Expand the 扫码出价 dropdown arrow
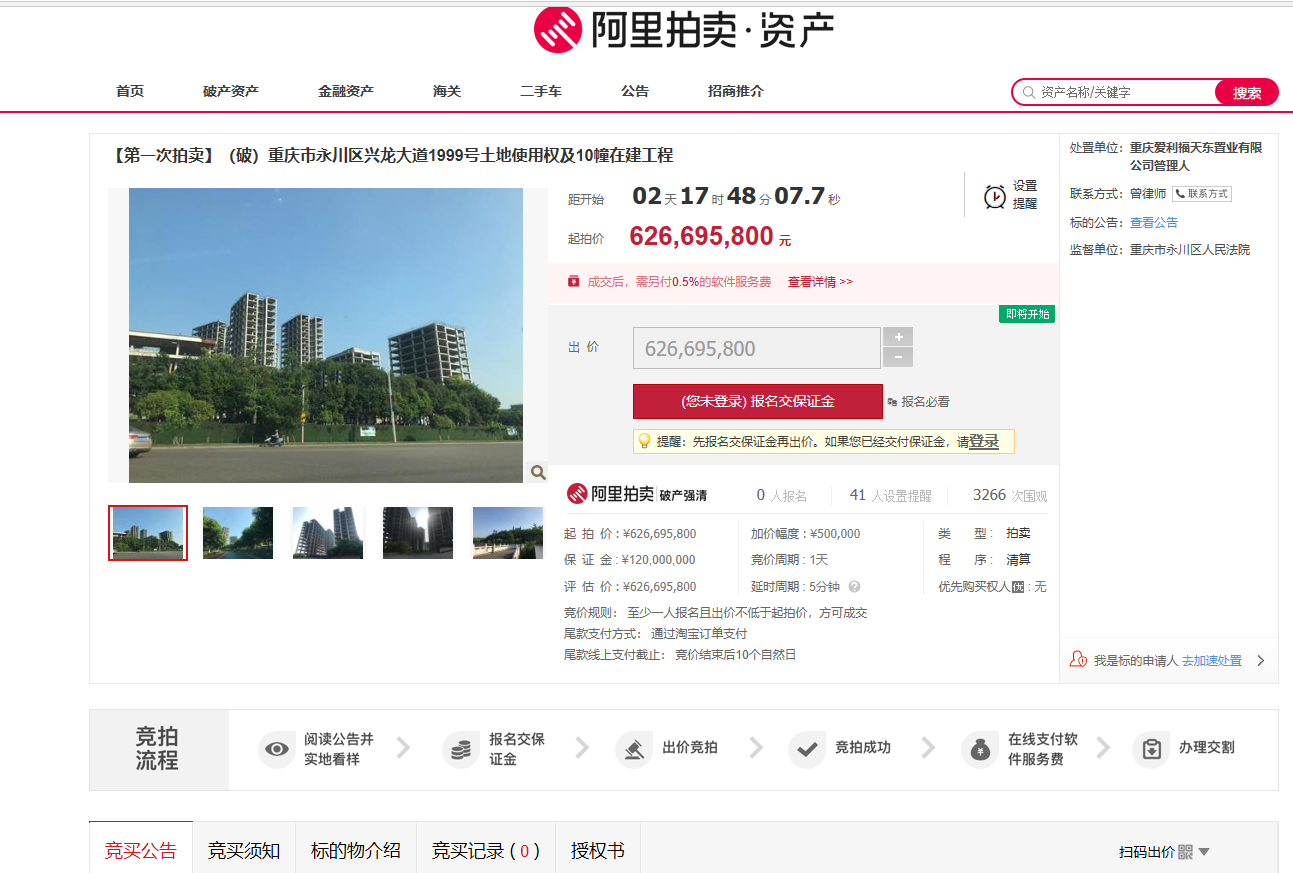The width and height of the screenshot is (1293, 873). pos(1204,852)
